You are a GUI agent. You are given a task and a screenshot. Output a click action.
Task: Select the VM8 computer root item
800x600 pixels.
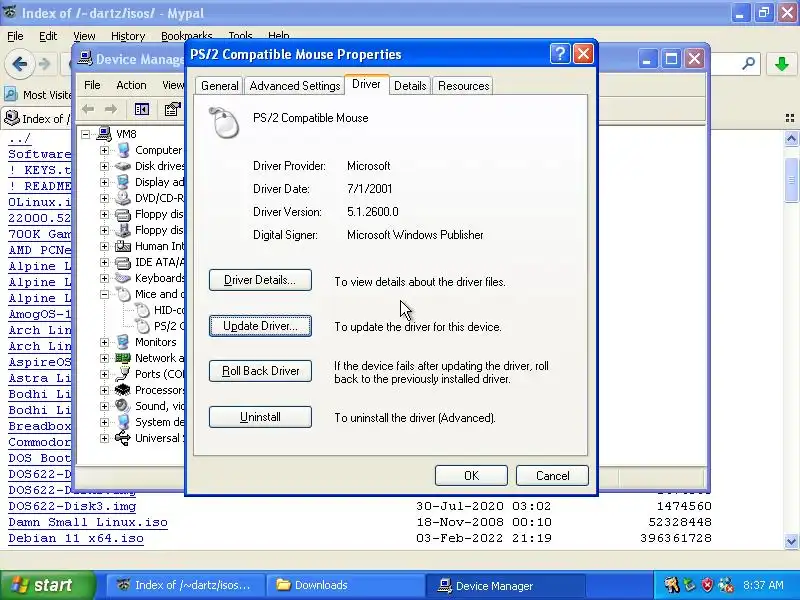click(126, 134)
